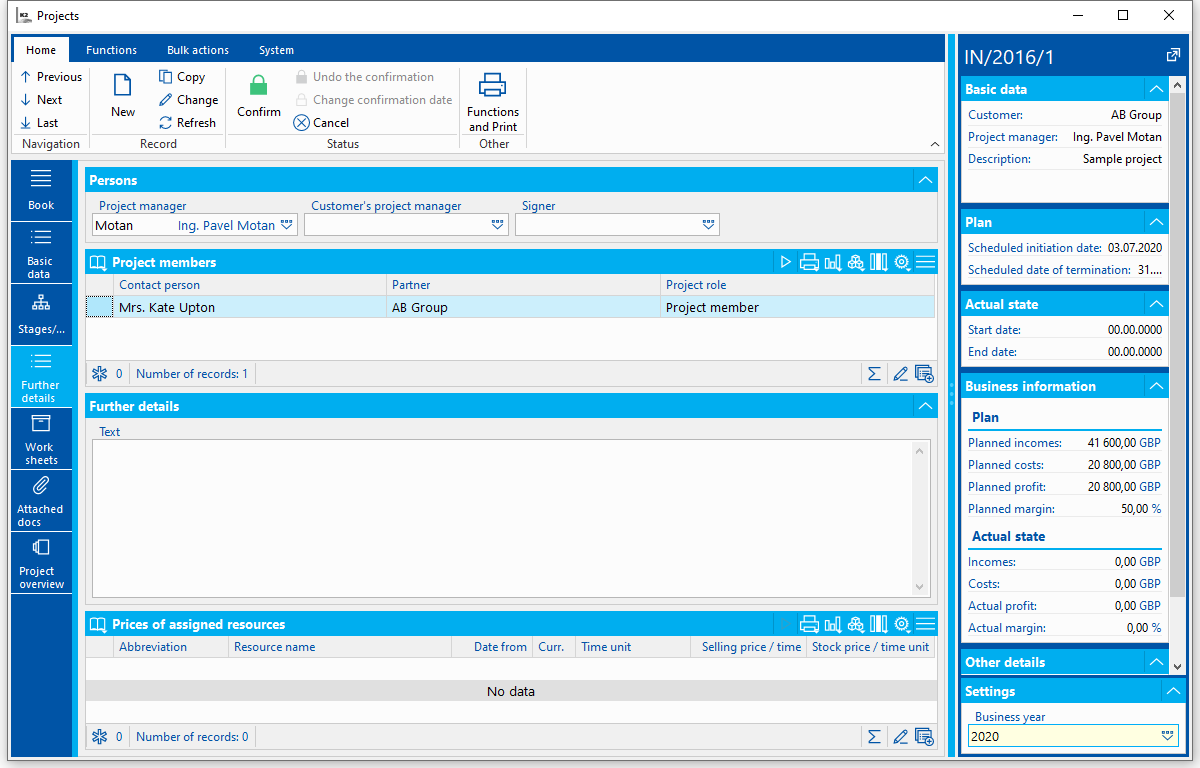Open bar chart icon in Project members header
Image resolution: width=1200 pixels, height=768 pixels.
832,262
